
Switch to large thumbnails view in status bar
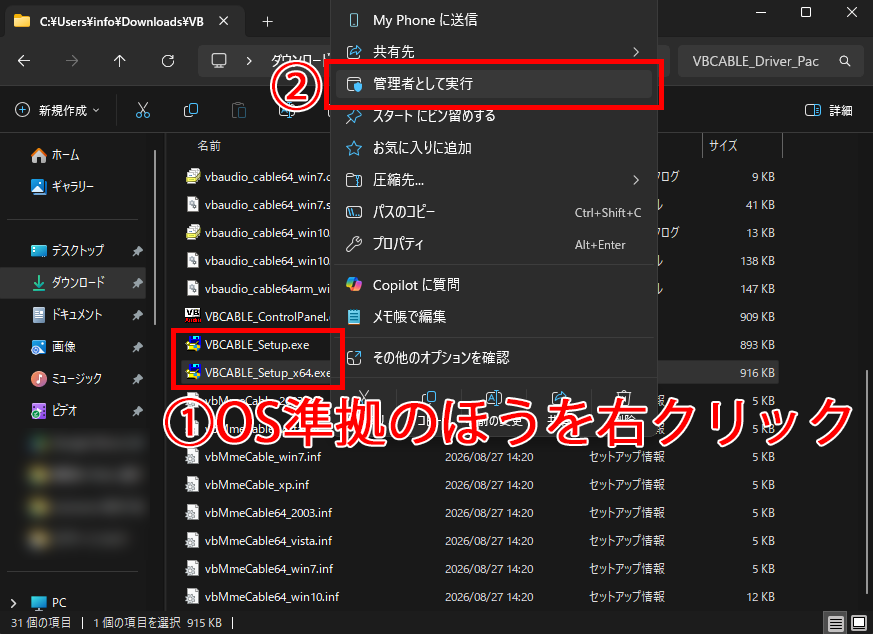point(859,623)
